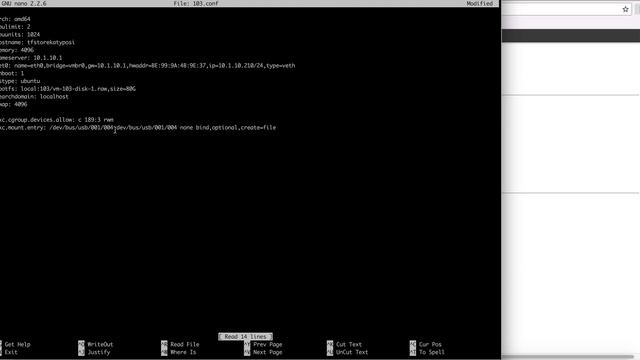Click the hostname line in config
This screenshot has width=640, height=360.
(x=37, y=42)
